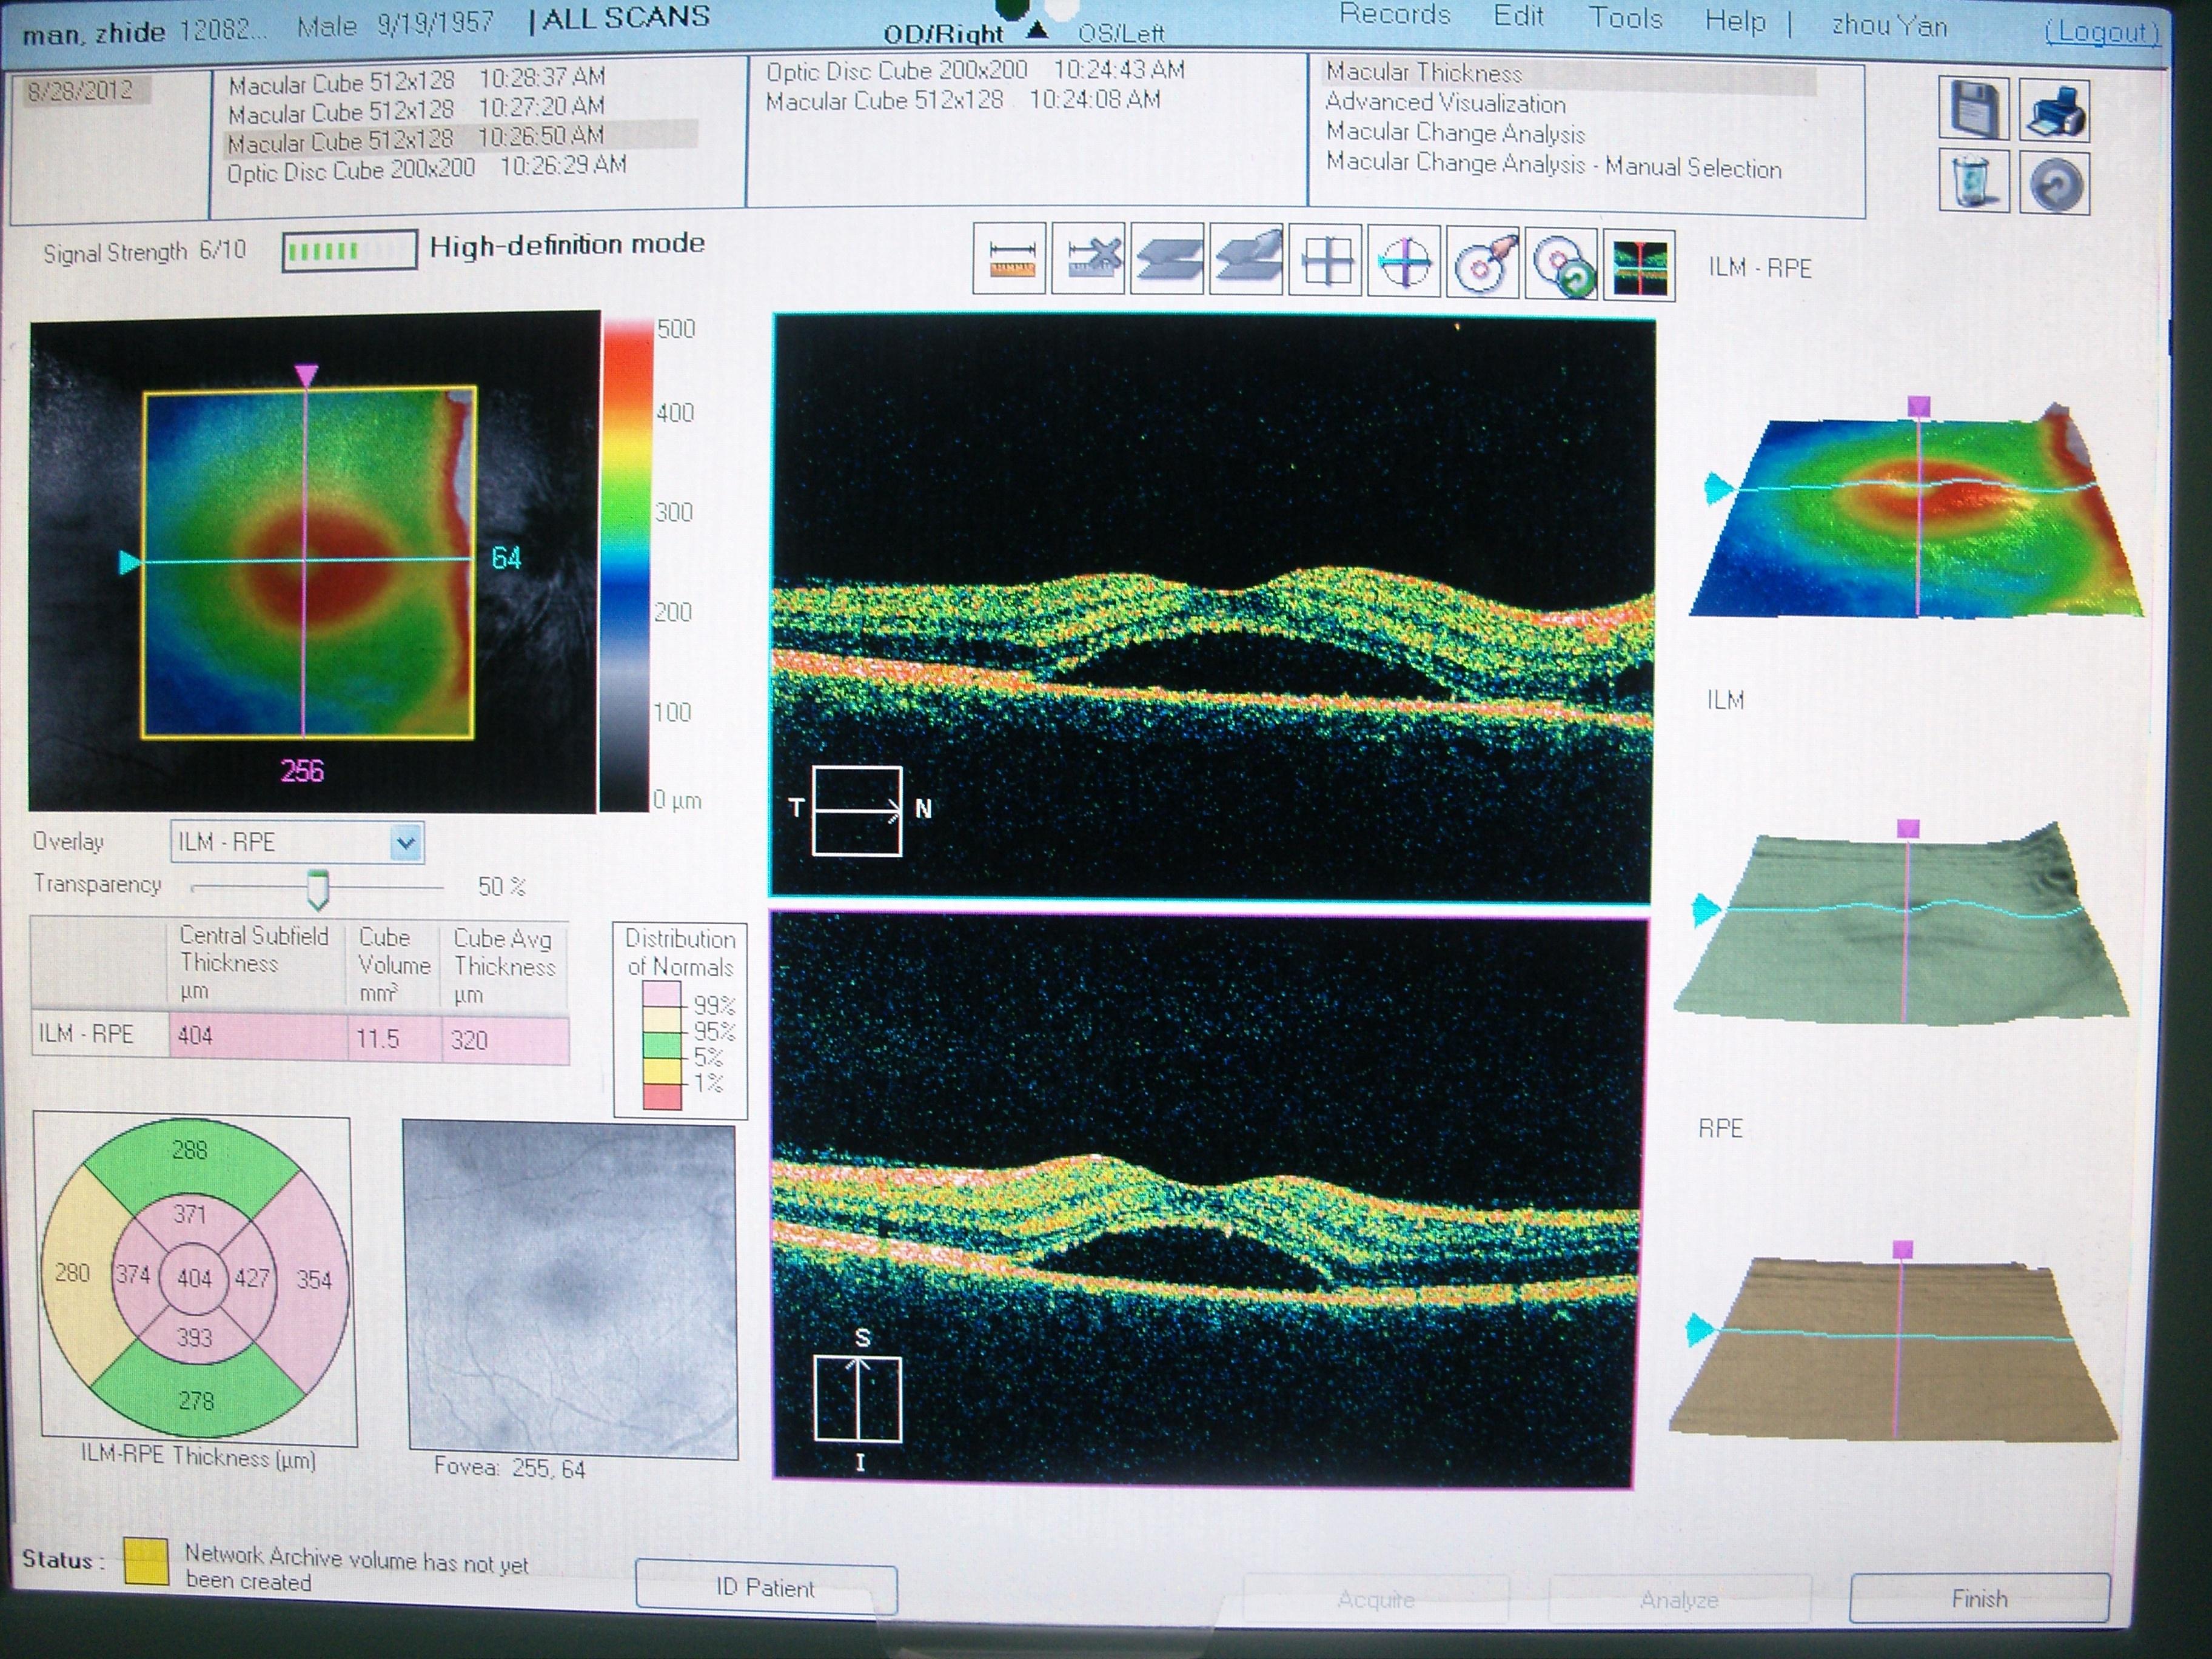This screenshot has height=1659, width=2212.
Task: Click the 427 sector in ETDRS grid
Action: pyautogui.click(x=251, y=1278)
